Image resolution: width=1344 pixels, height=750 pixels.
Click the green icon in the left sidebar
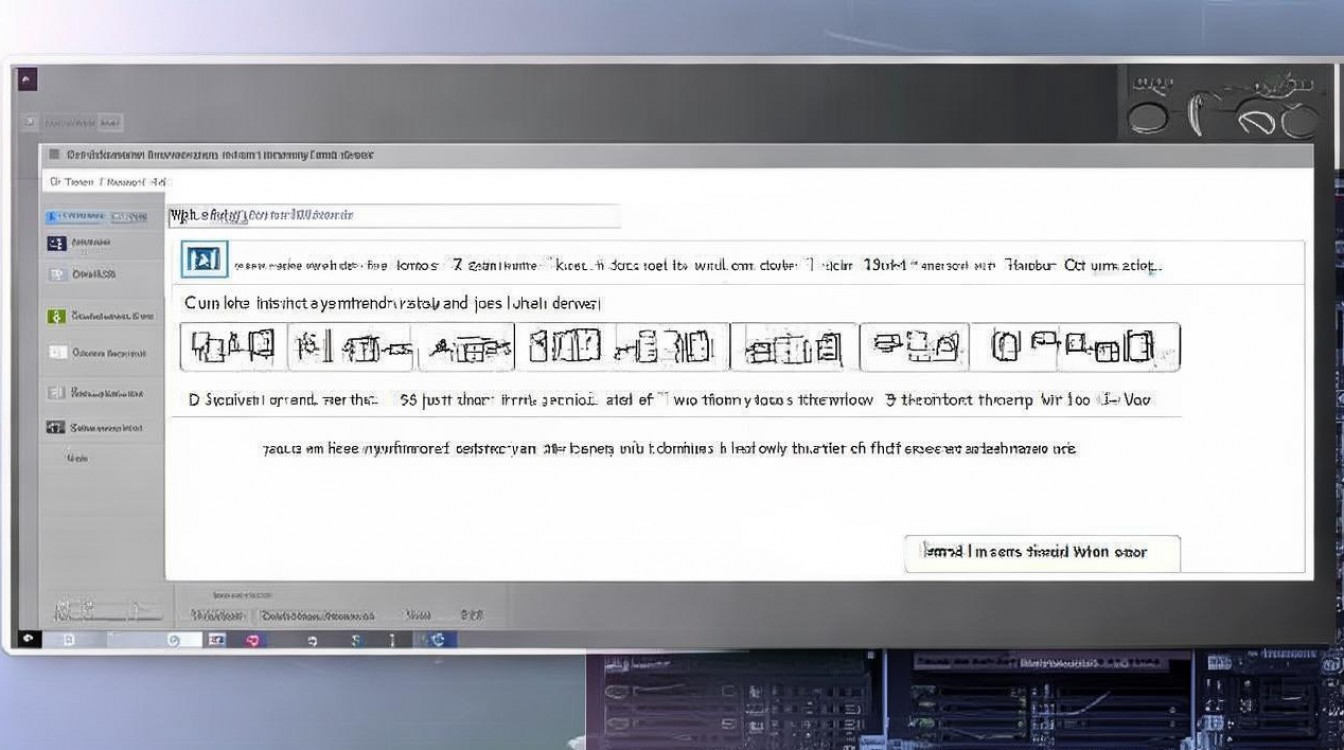click(x=56, y=316)
